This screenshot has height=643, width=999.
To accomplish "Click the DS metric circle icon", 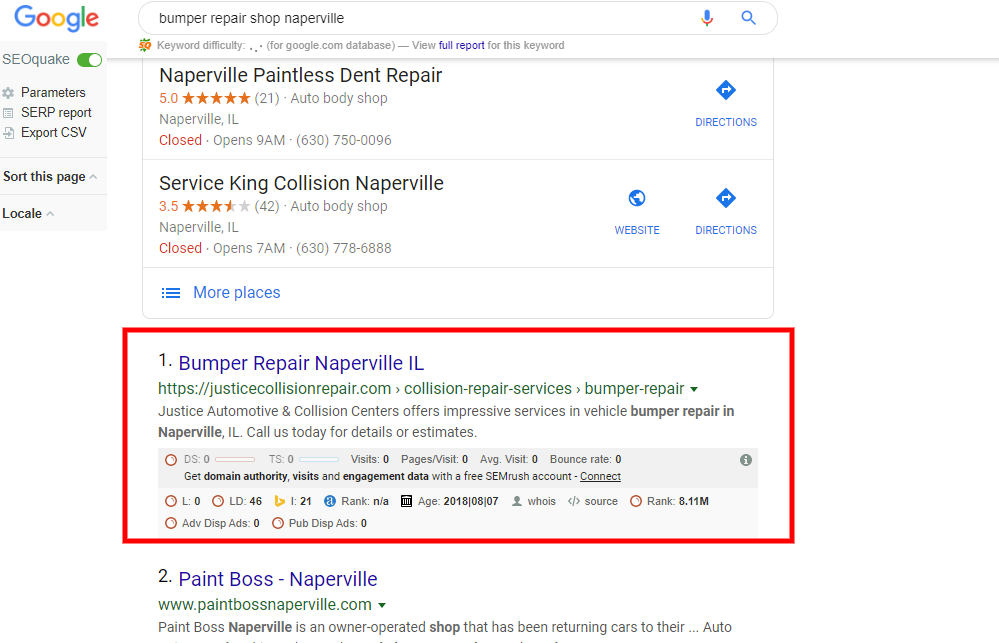I will click(x=171, y=459).
